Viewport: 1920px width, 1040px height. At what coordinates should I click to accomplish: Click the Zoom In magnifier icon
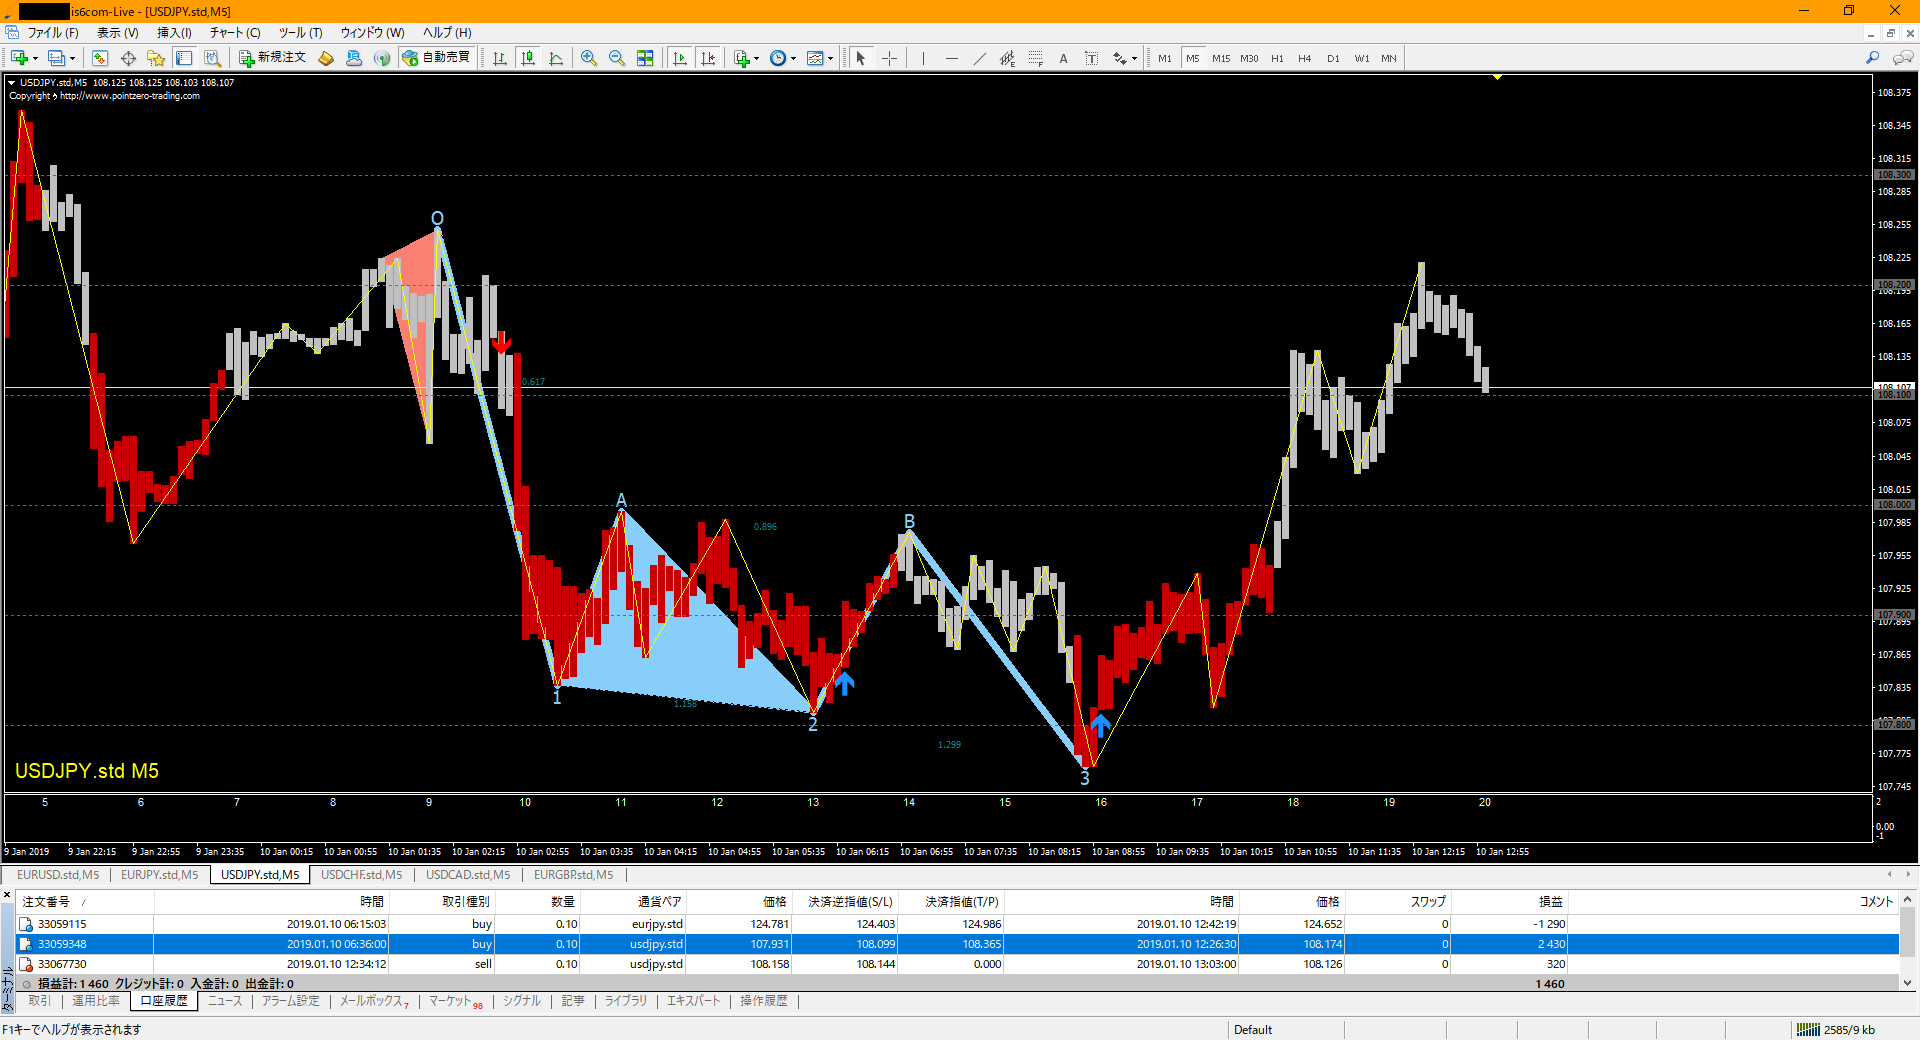pos(589,58)
